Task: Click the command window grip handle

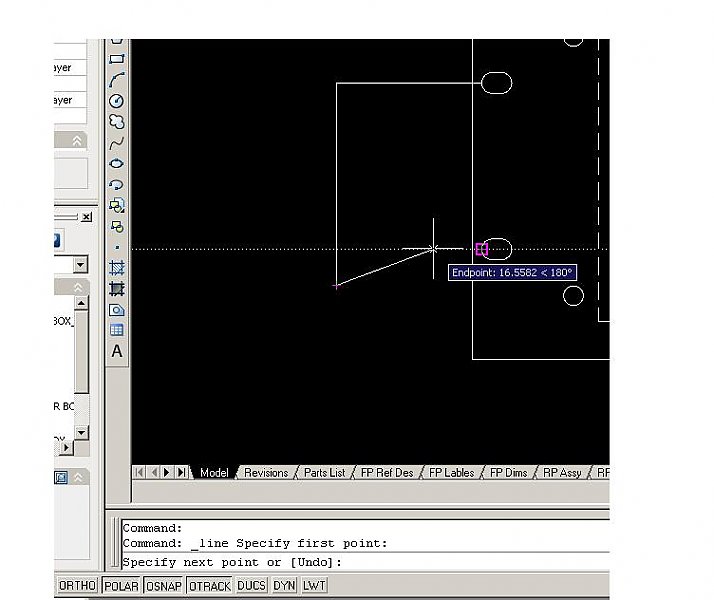Action: point(116,543)
